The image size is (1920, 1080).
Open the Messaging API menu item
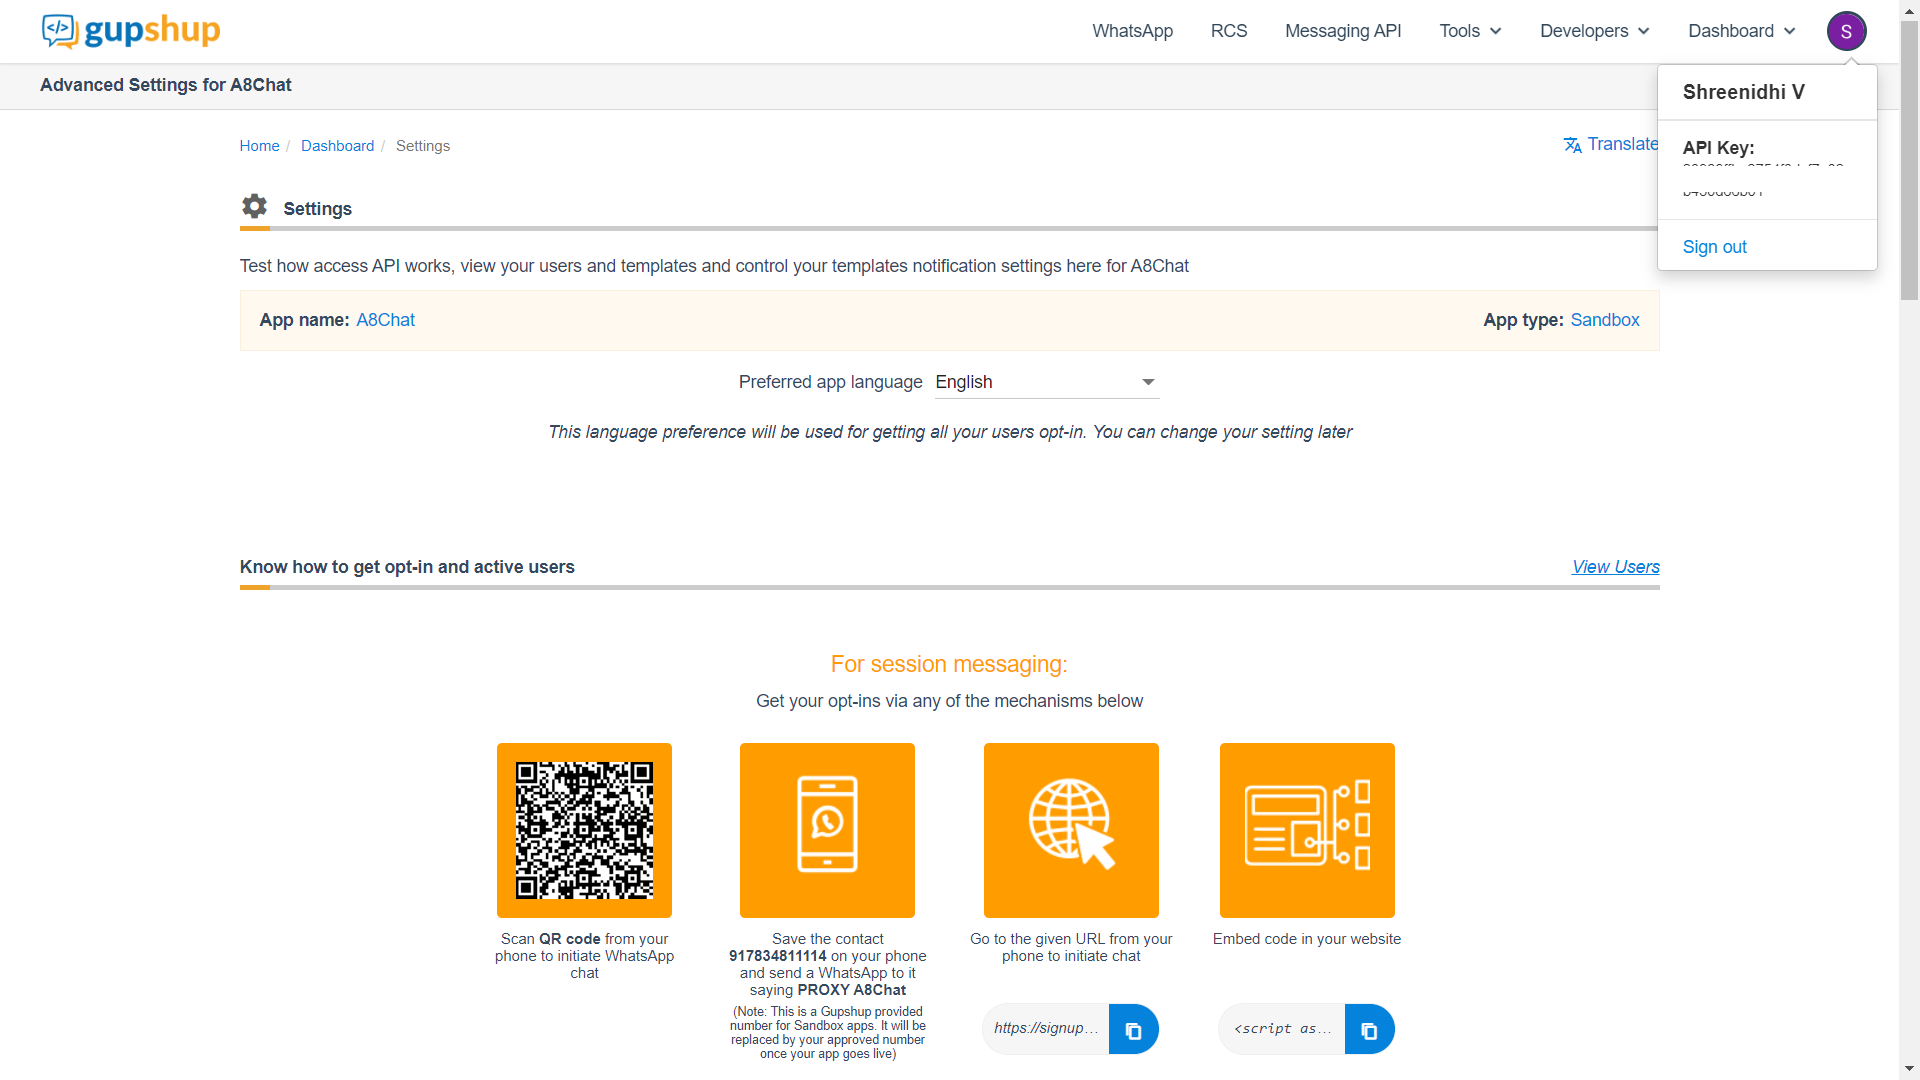coord(1343,31)
